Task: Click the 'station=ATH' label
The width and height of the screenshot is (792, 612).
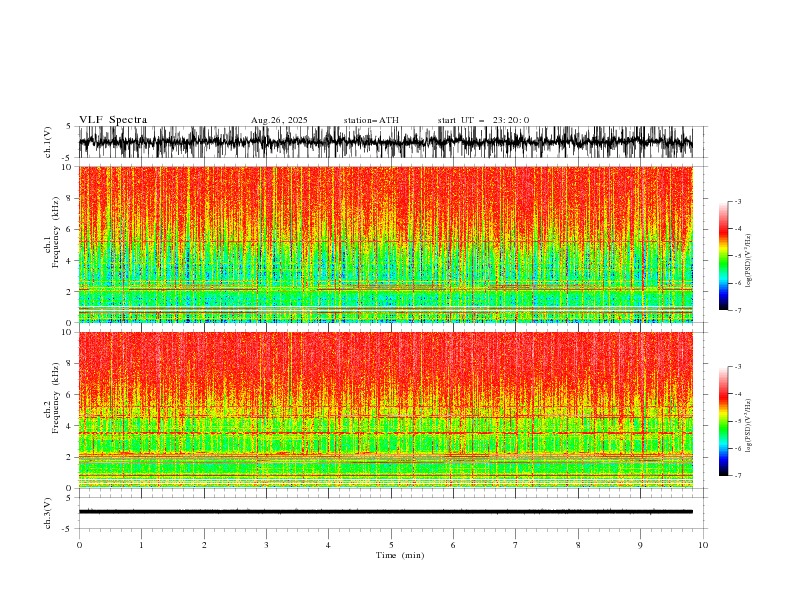Action: click(x=371, y=120)
